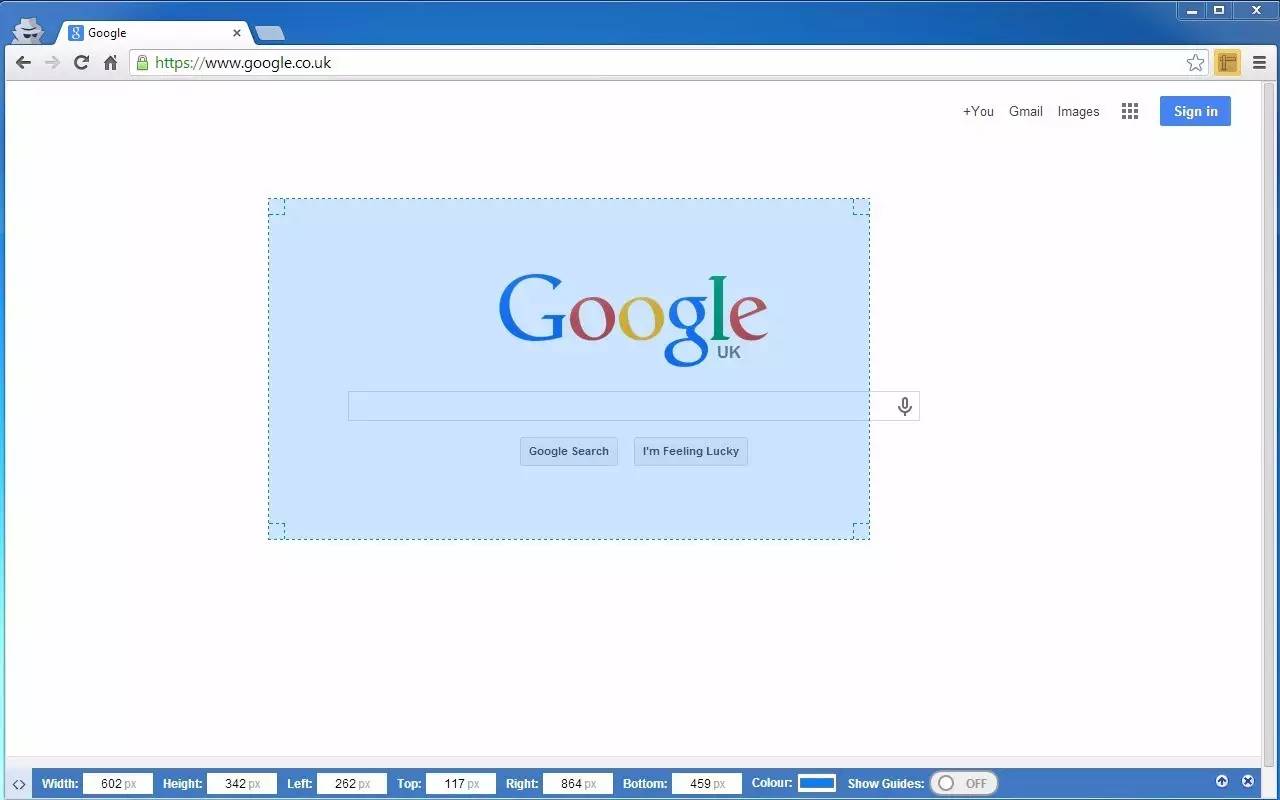This screenshot has width=1280, height=800.
Task: Open the Chrome hamburger menu
Action: (1259, 63)
